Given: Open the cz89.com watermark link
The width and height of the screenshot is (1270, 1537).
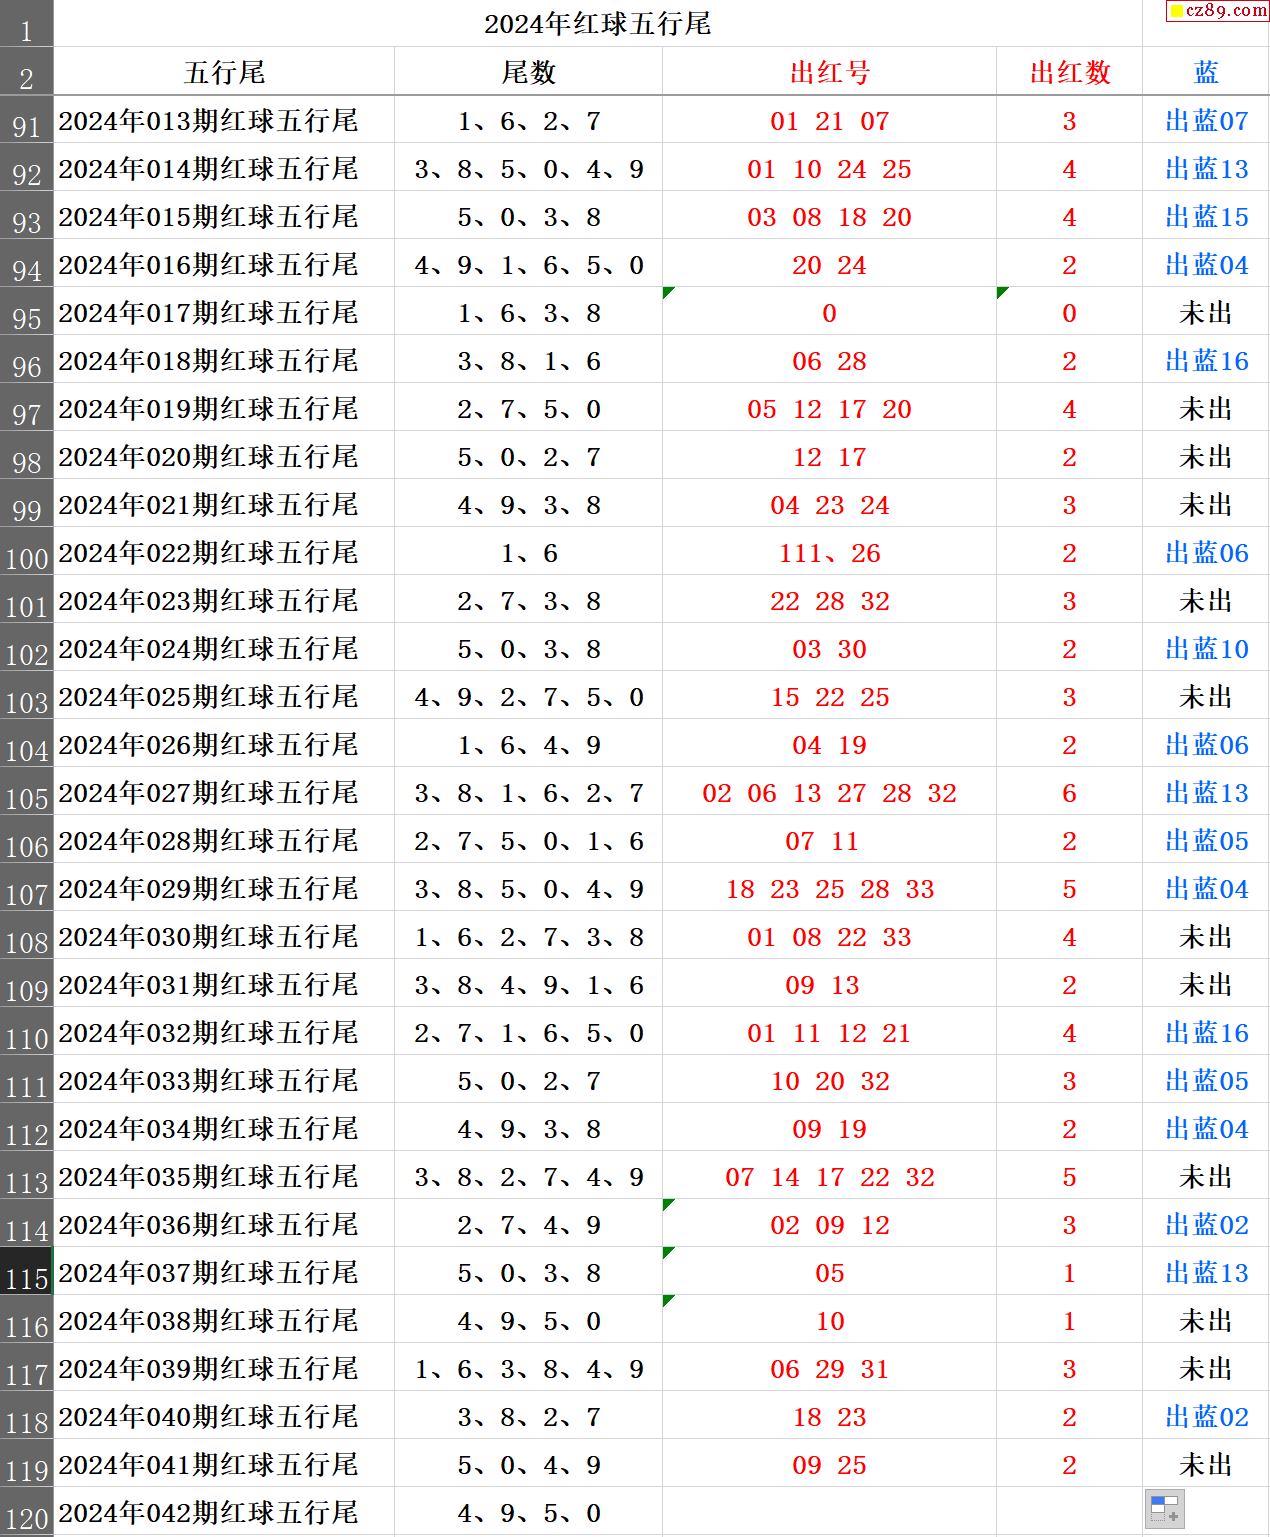Looking at the screenshot, I should click(1217, 11).
